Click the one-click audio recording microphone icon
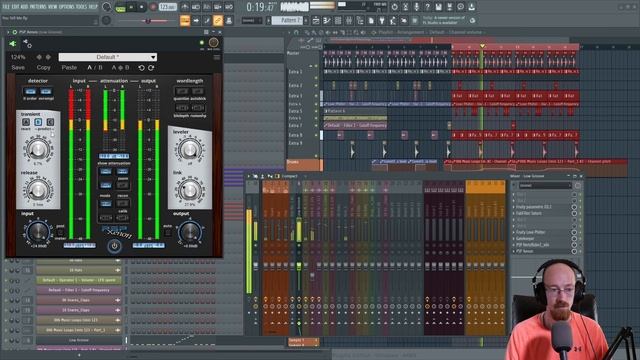The height and width of the screenshot is (360, 640). click(416, 7)
